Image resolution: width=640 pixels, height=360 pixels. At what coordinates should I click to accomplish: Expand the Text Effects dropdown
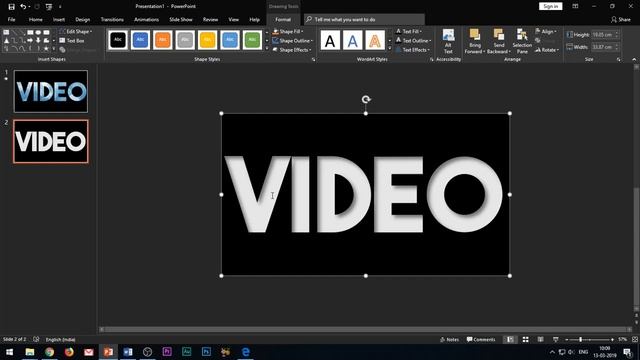(x=413, y=50)
